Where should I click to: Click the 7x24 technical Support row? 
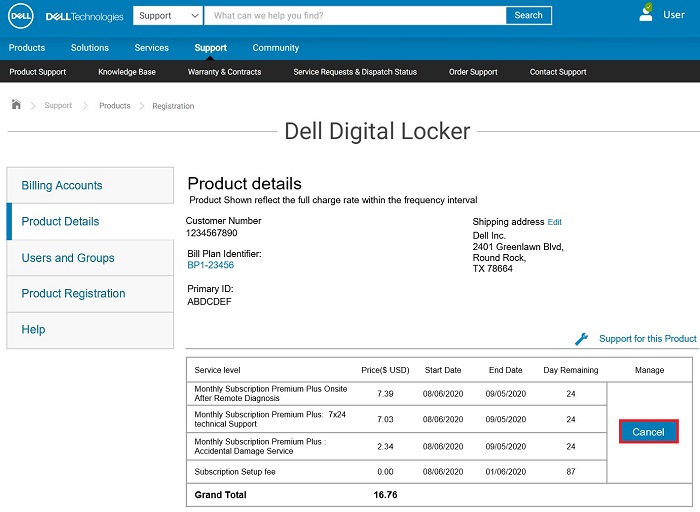[x=396, y=419]
